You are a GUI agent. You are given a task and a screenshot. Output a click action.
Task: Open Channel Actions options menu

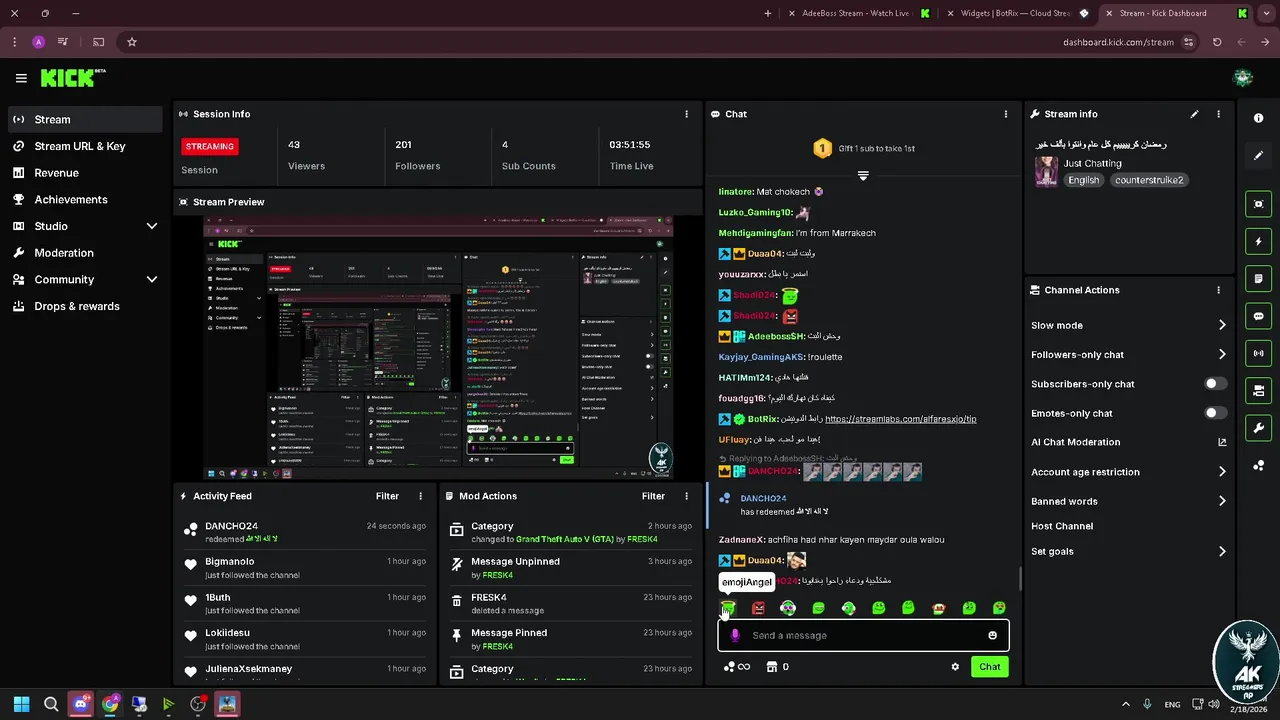(x=1218, y=290)
